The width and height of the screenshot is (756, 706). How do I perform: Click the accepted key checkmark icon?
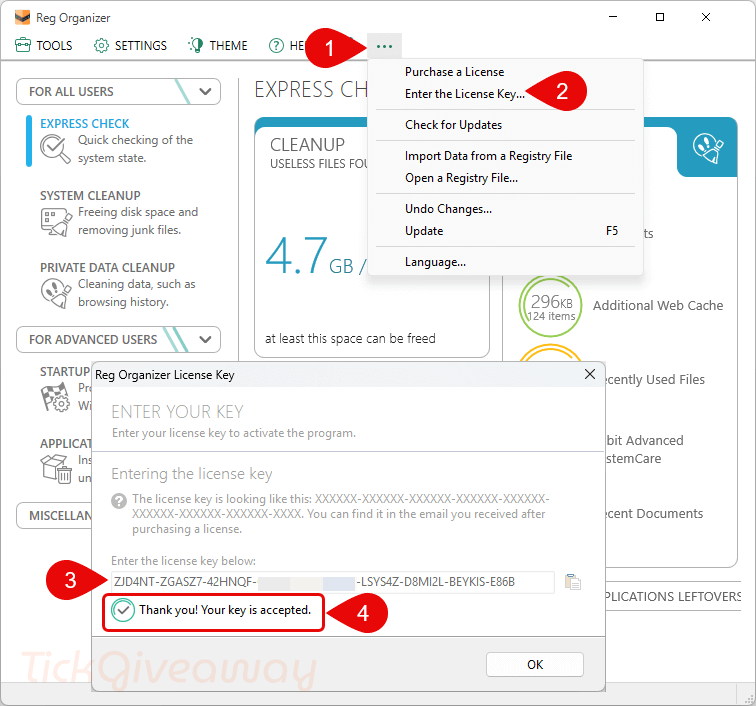coord(123,610)
